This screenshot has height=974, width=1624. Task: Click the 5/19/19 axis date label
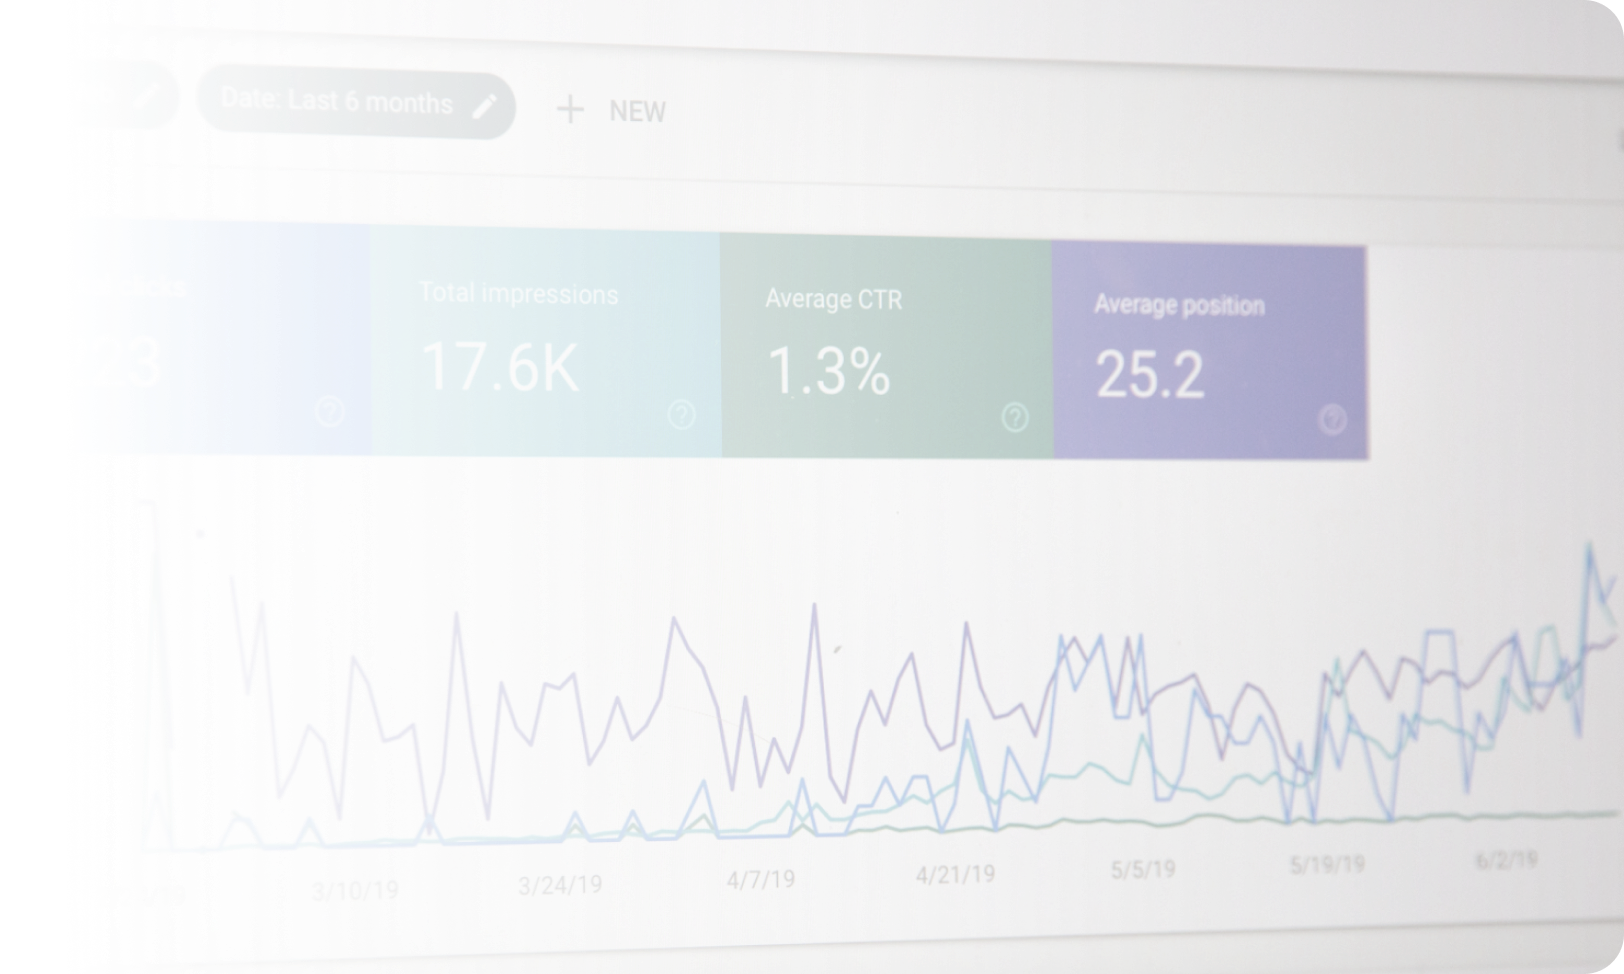[x=1327, y=865]
